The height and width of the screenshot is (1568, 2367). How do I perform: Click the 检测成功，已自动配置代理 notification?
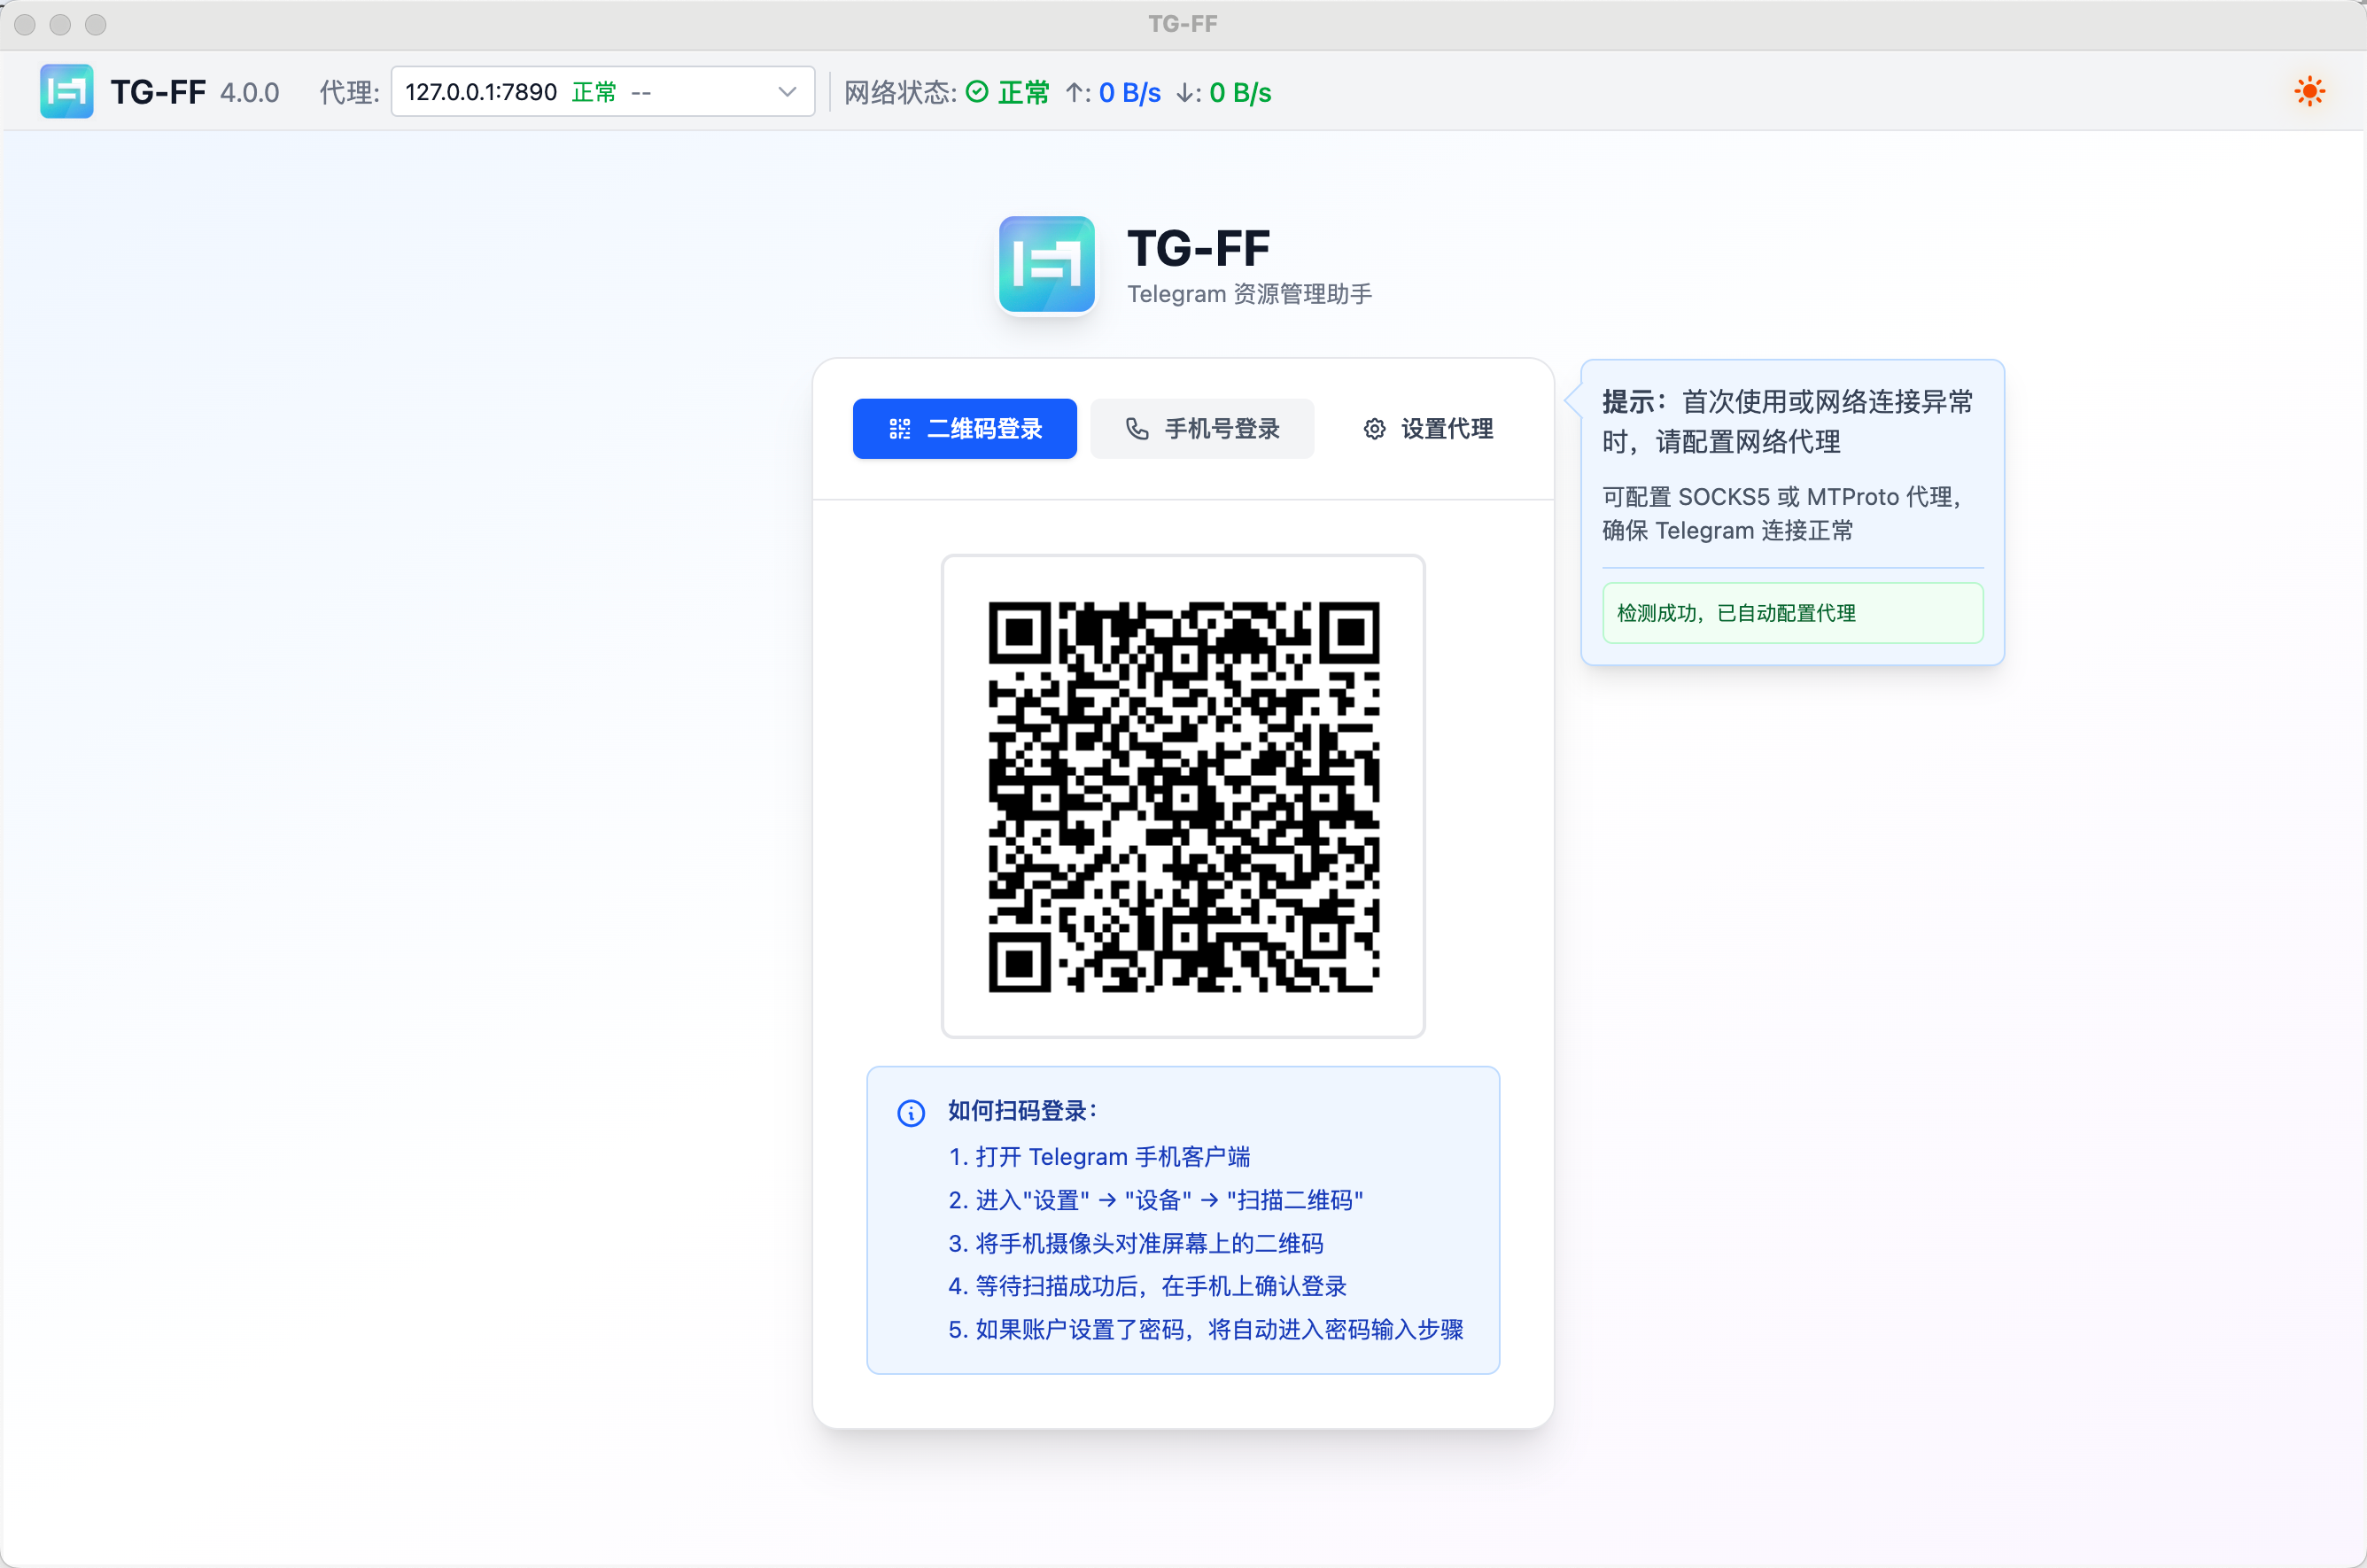(1791, 612)
